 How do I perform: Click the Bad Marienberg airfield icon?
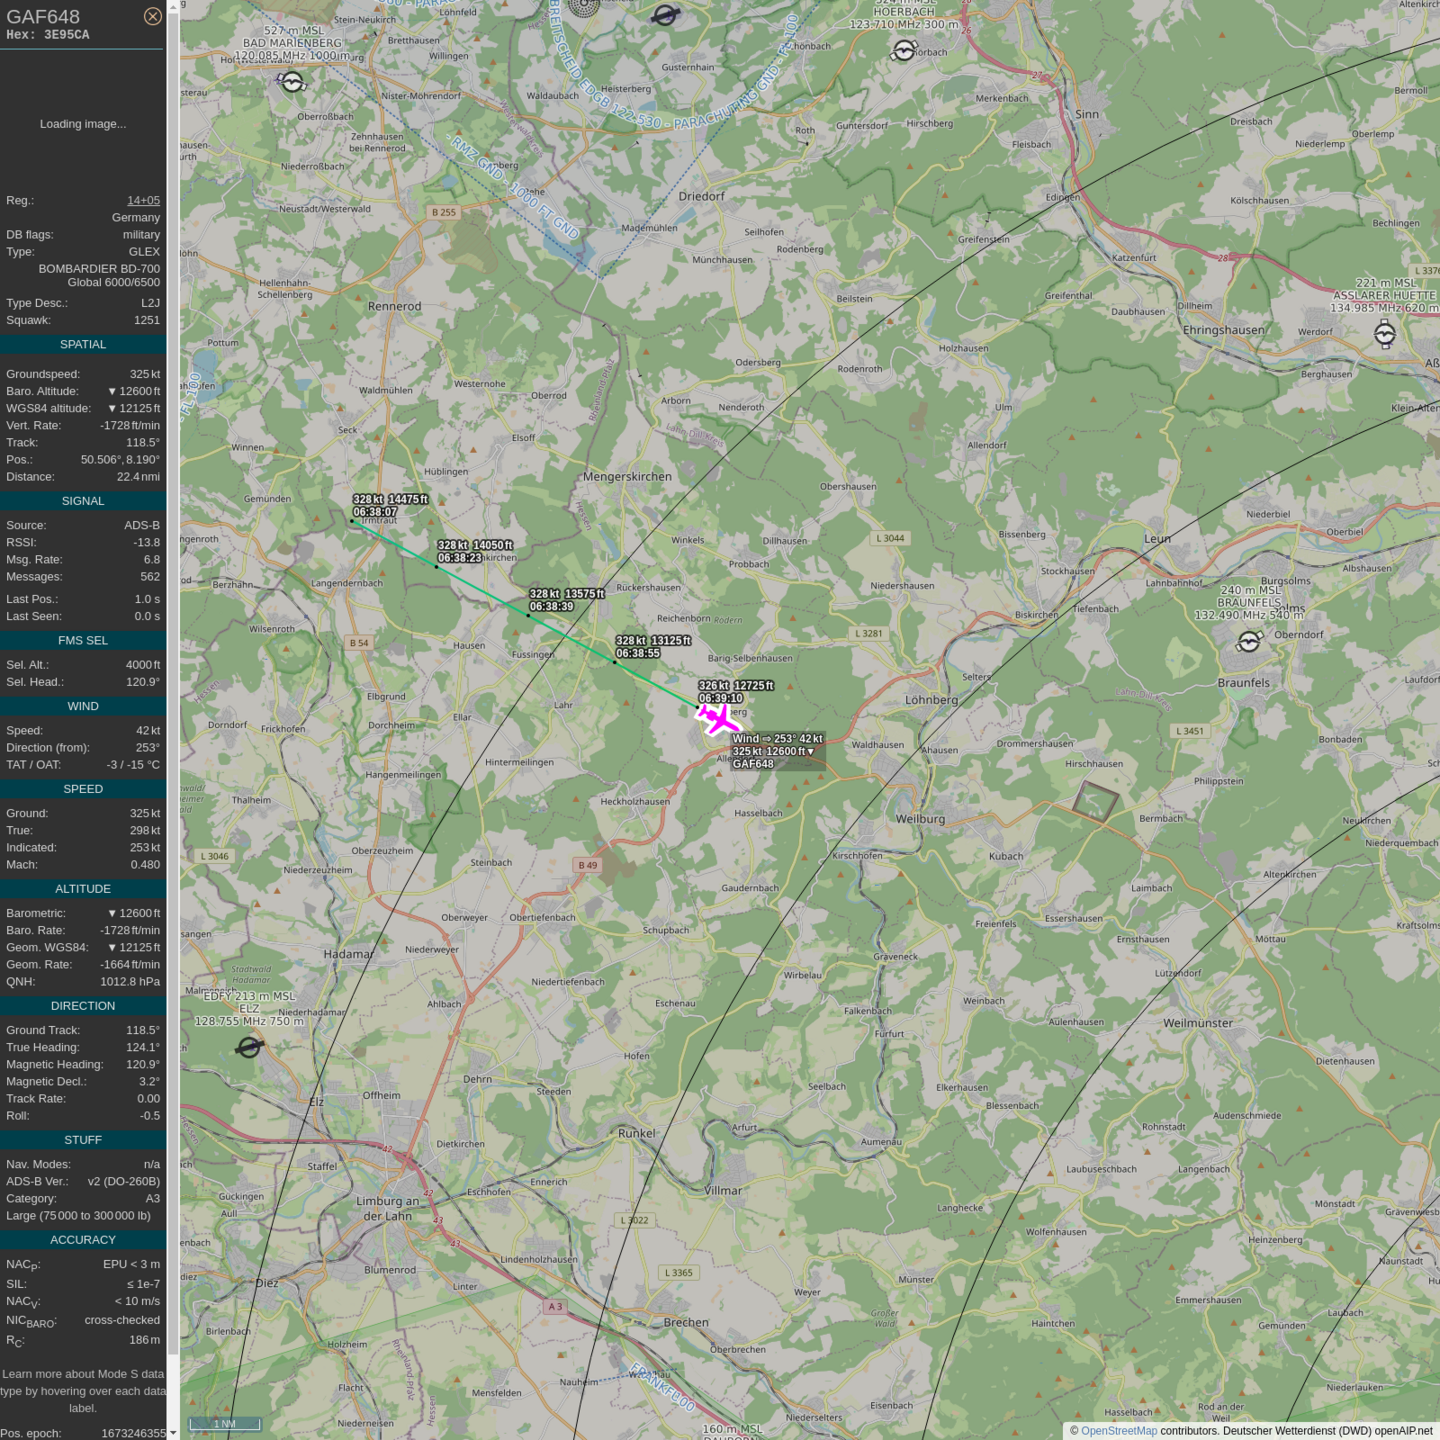(292, 82)
